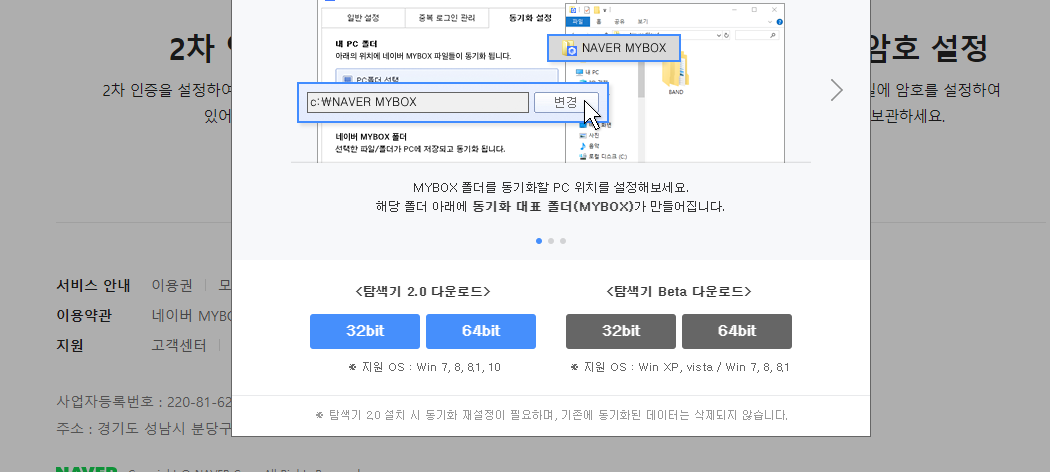The width and height of the screenshot is (1050, 472).
Task: Click the <탐색기 Beta 다운로드> heading
Action: [x=678, y=292]
